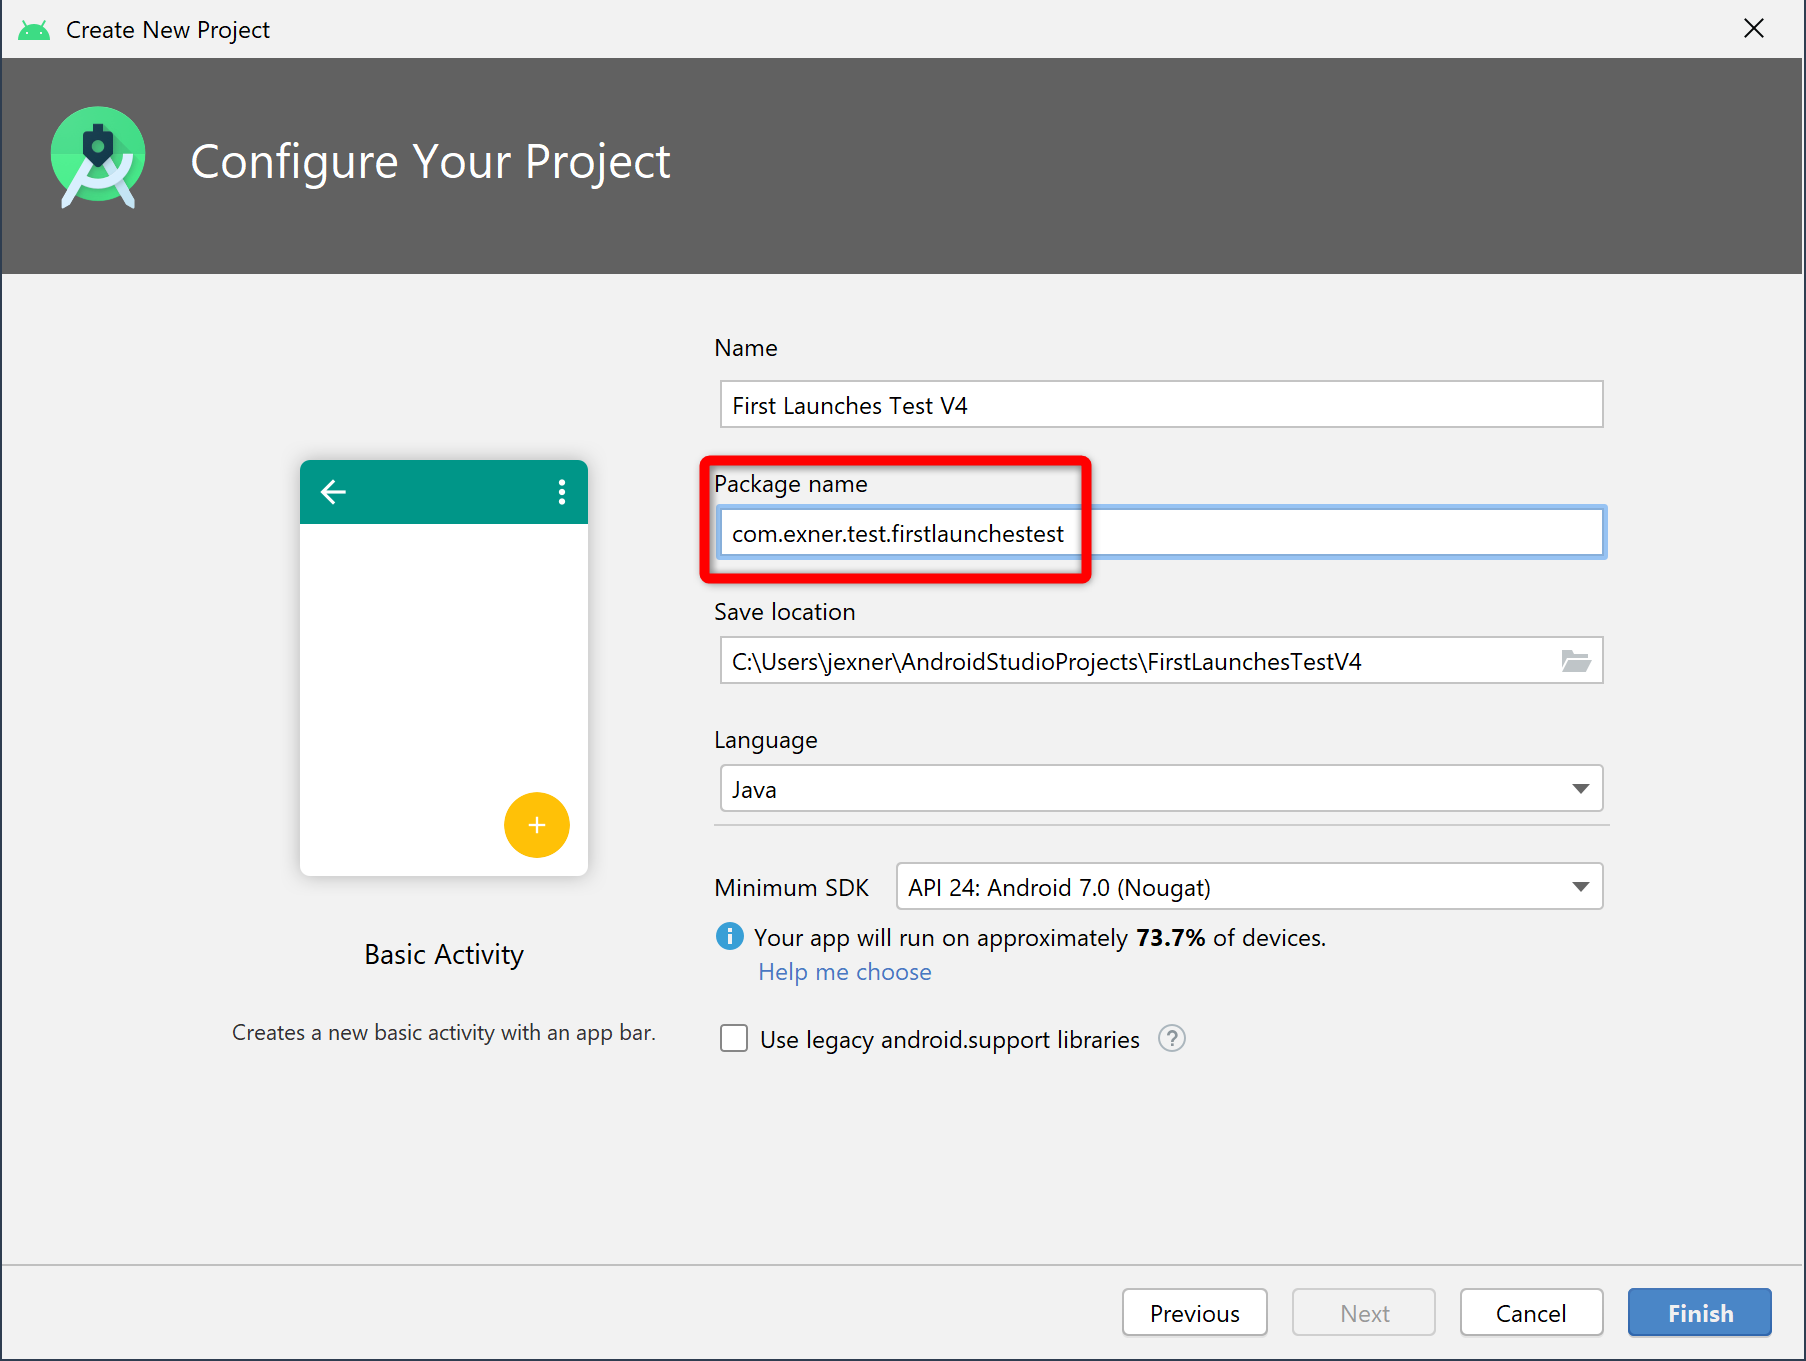1806x1361 pixels.
Task: Click the Android icon in title bar
Action: pyautogui.click(x=34, y=30)
